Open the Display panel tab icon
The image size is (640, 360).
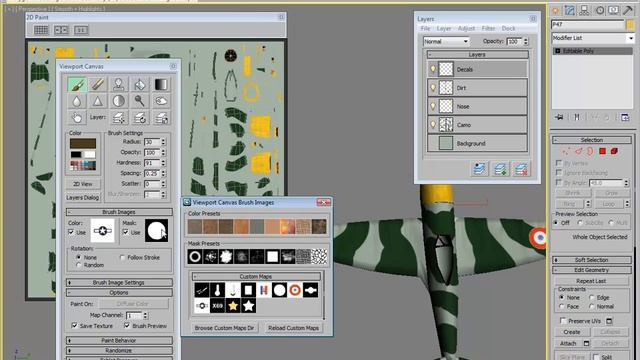coord(613,10)
